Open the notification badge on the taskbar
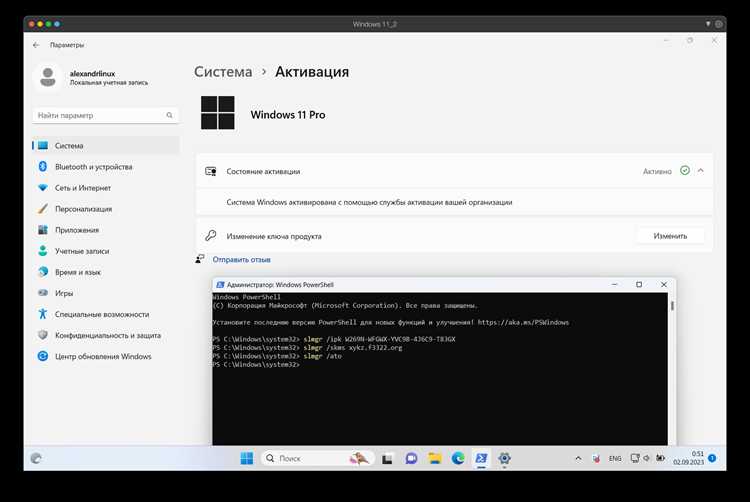 712,458
